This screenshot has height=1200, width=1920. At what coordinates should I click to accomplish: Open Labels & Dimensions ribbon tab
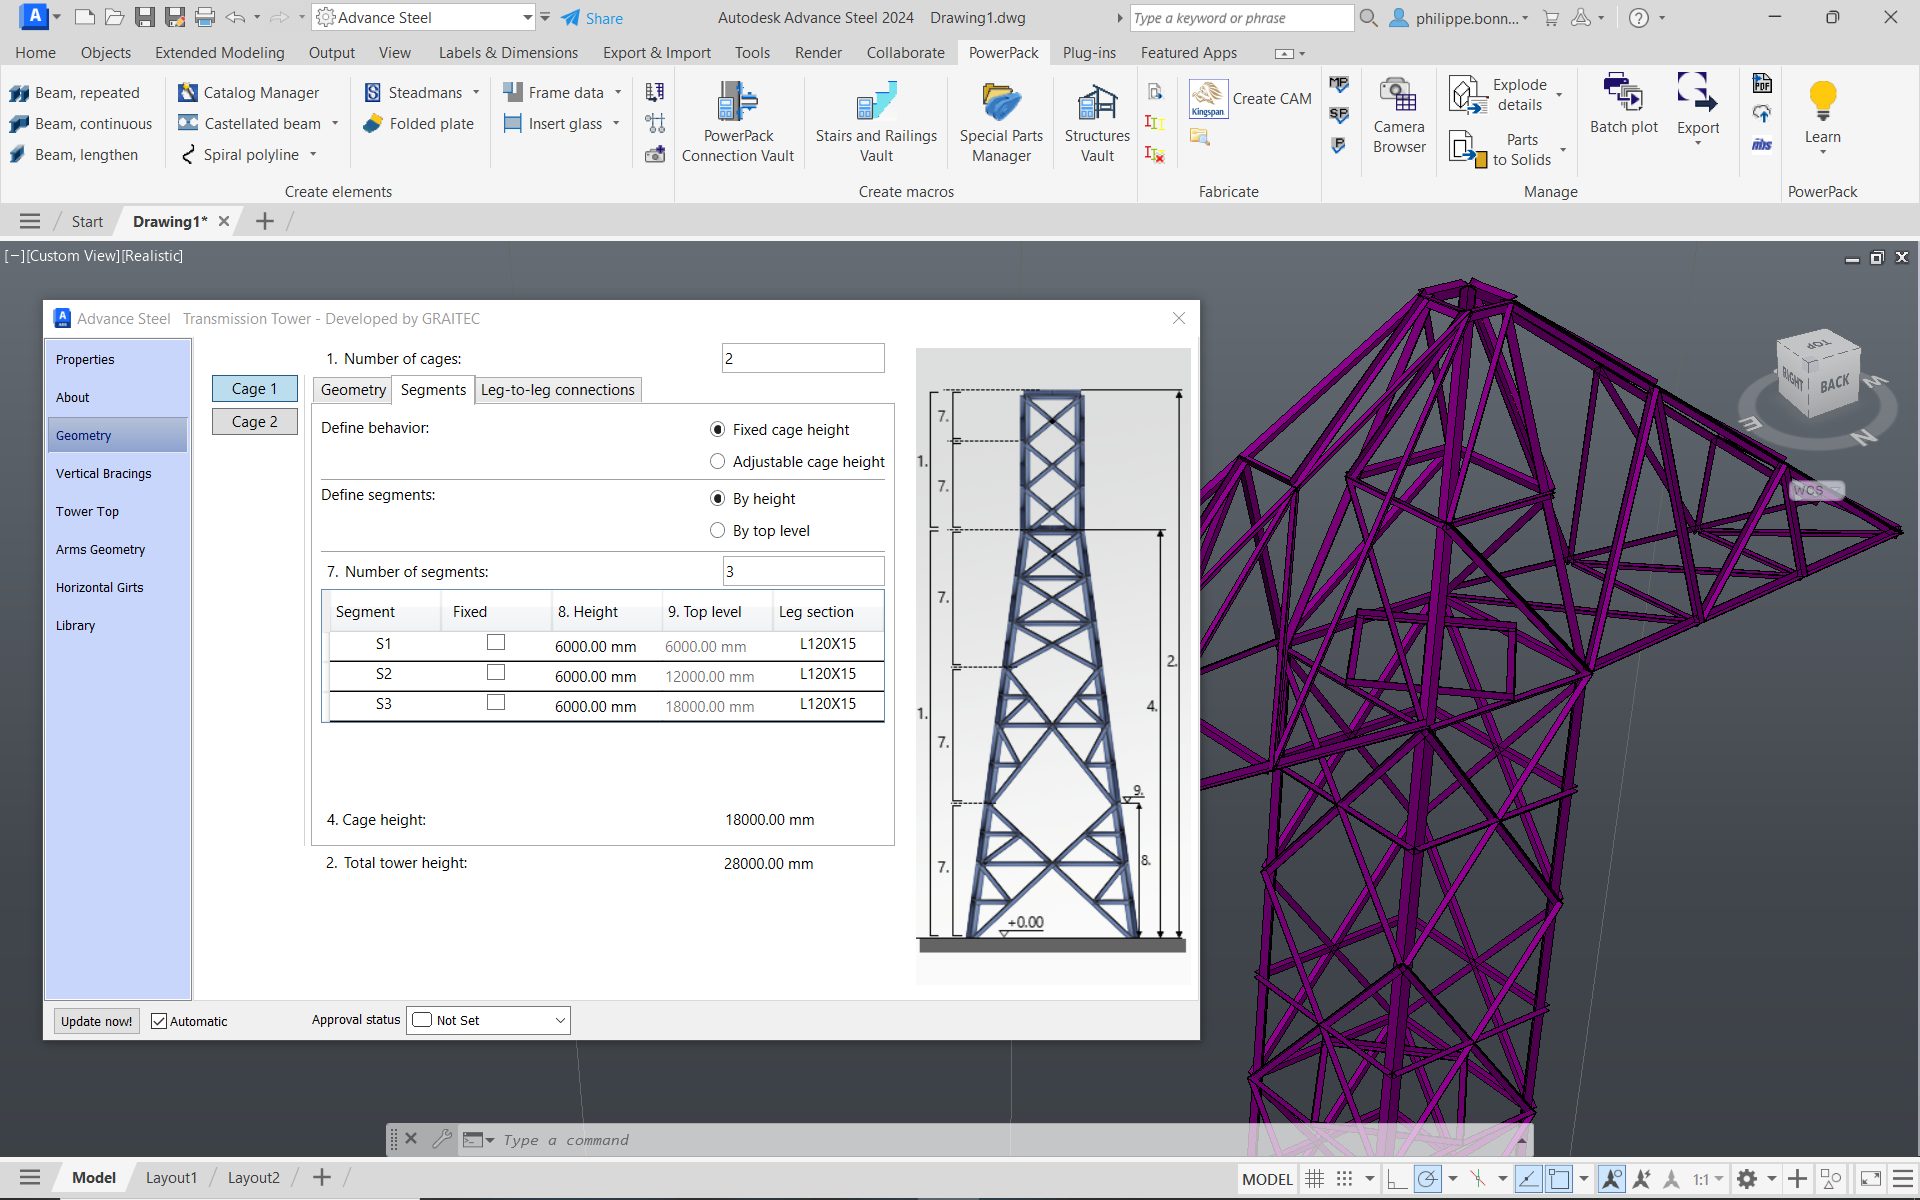[x=508, y=53]
